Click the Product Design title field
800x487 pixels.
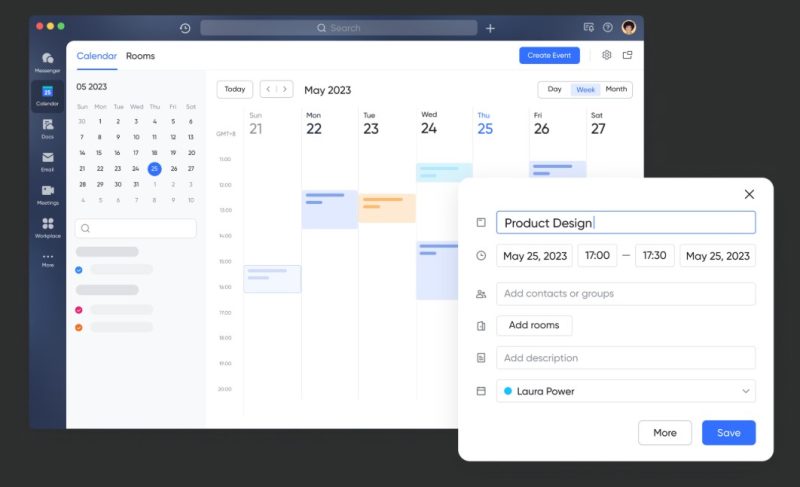click(626, 223)
